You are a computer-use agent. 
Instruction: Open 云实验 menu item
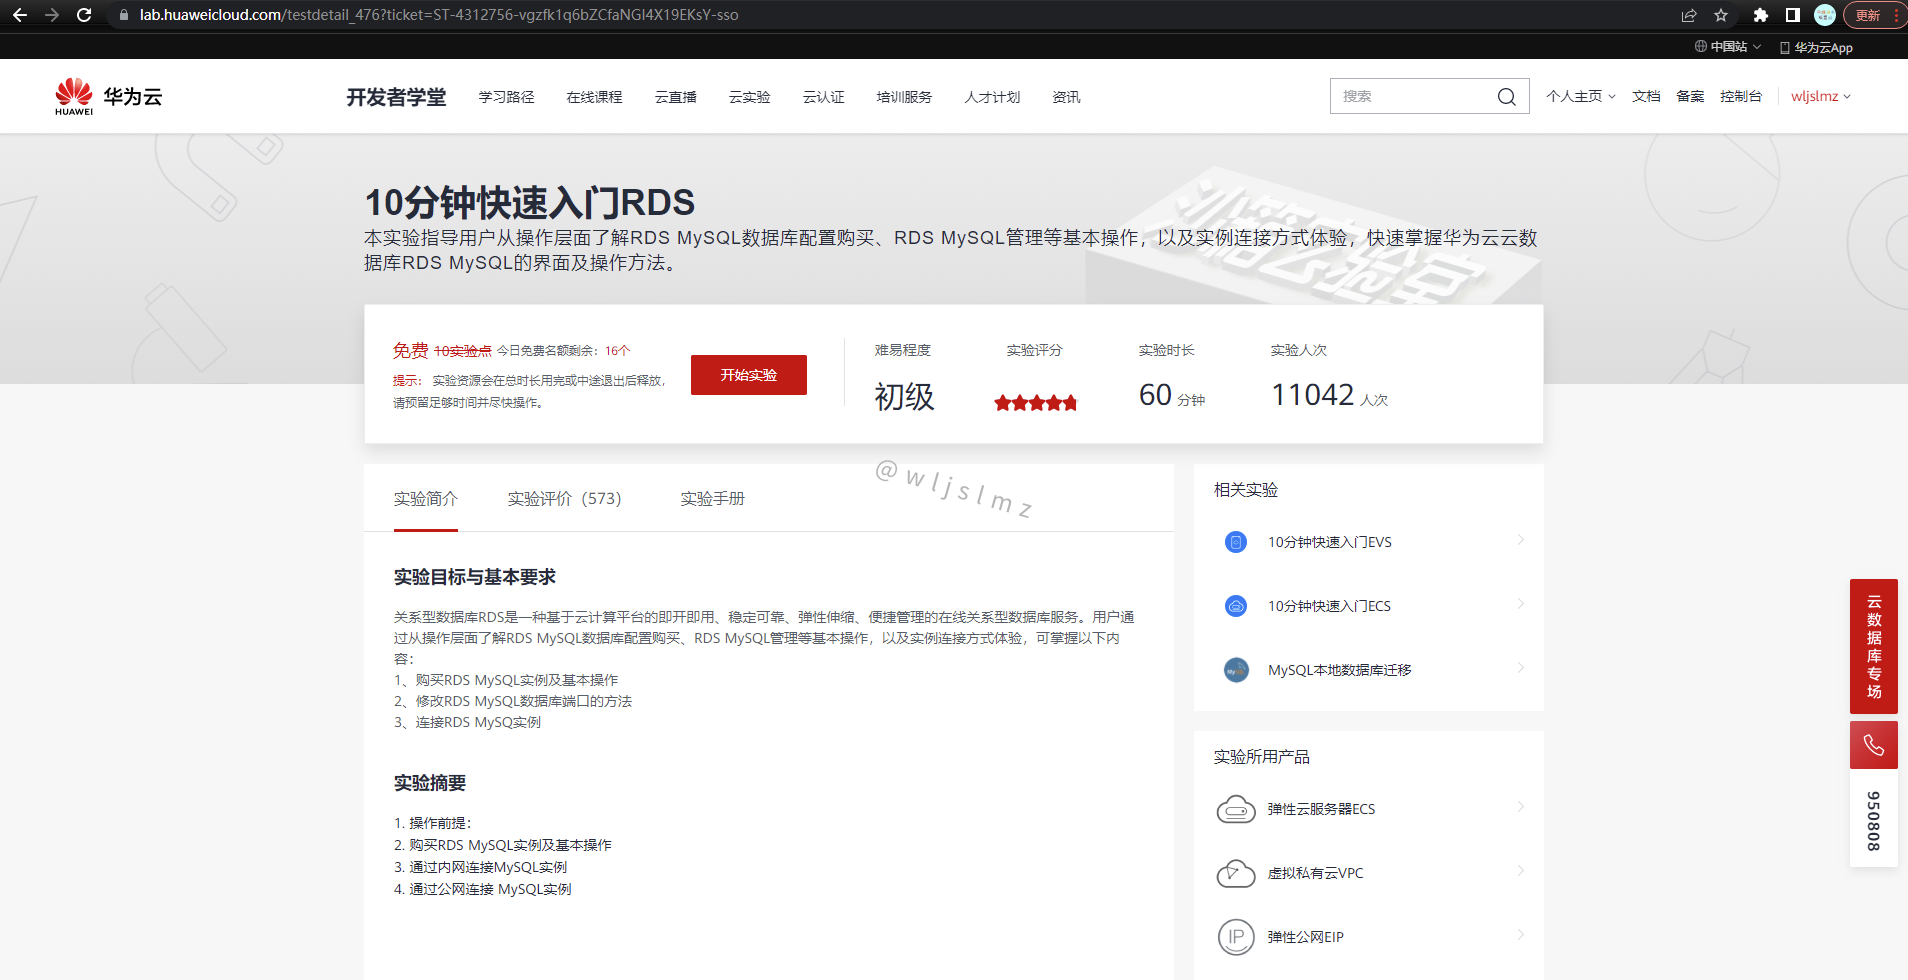pos(749,97)
